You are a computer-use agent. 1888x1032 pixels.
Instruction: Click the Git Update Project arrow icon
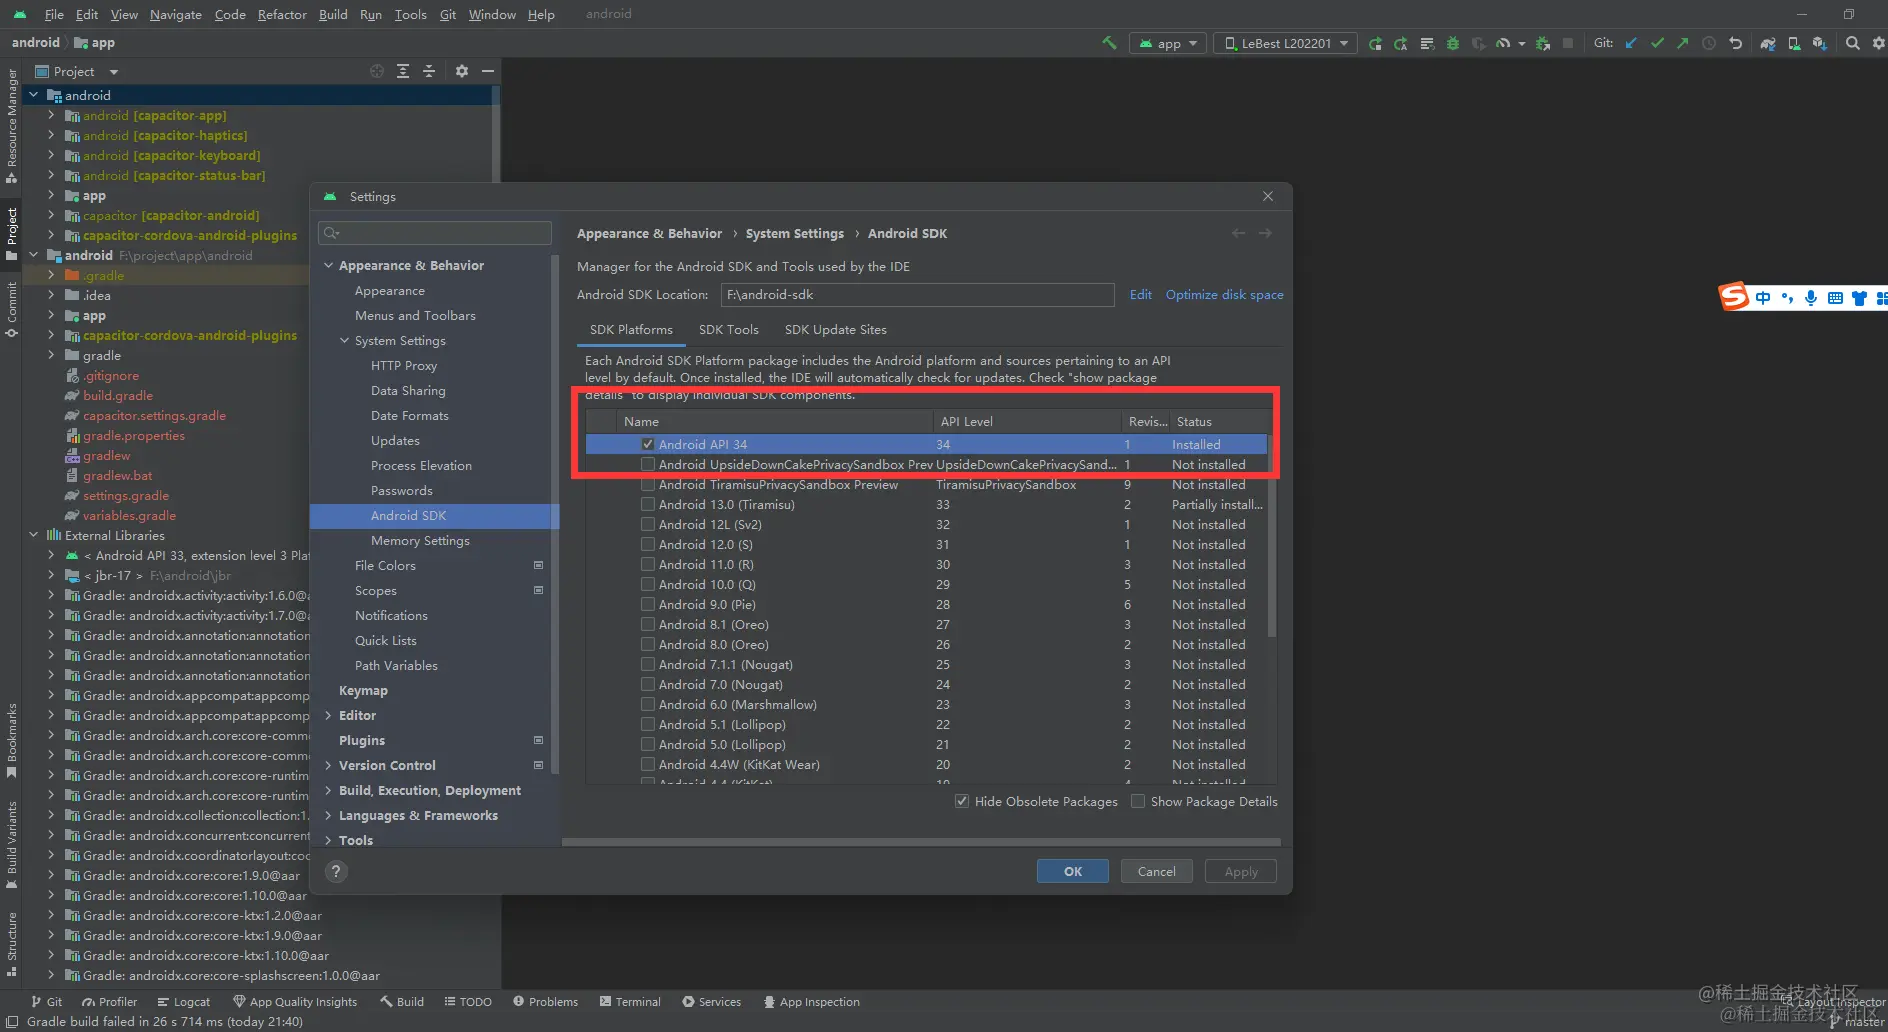(x=1631, y=43)
